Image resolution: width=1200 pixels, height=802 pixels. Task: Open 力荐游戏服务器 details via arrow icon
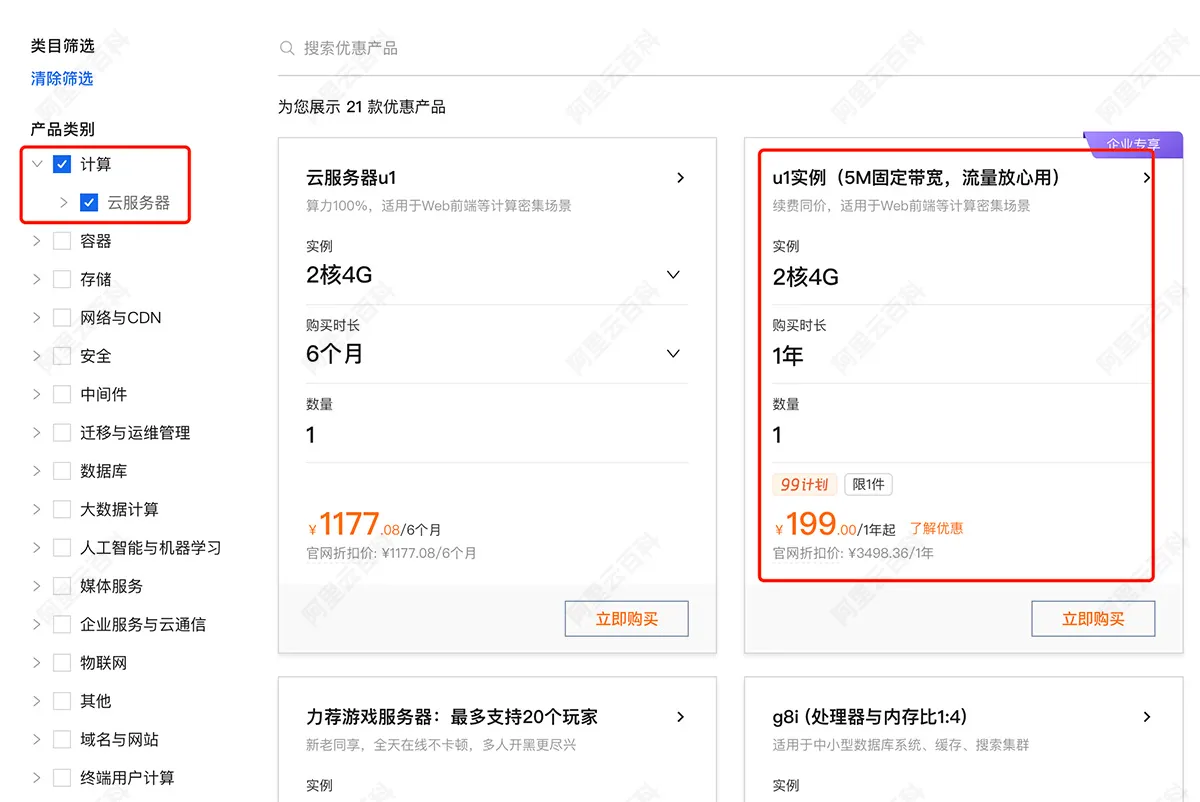pos(680,717)
